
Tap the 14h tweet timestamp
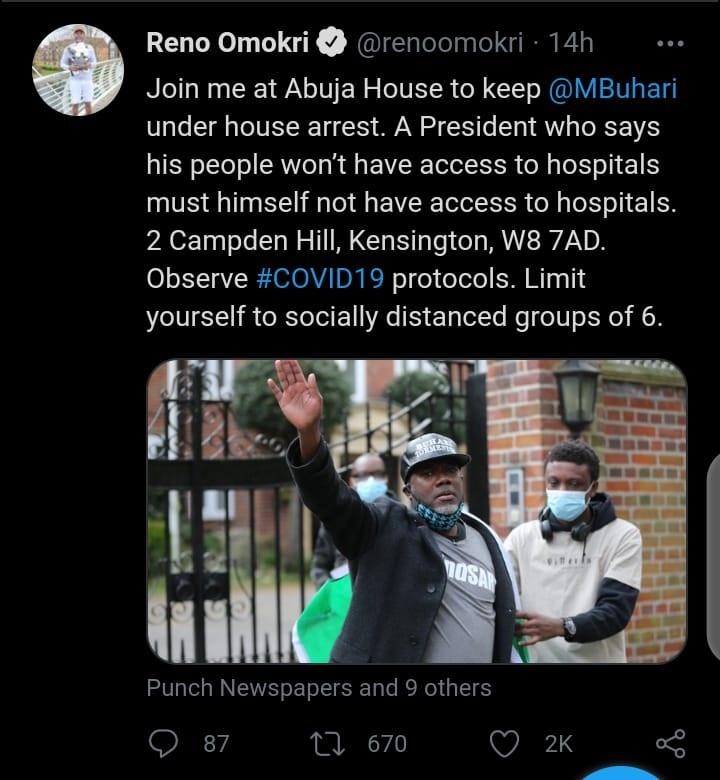point(574,43)
